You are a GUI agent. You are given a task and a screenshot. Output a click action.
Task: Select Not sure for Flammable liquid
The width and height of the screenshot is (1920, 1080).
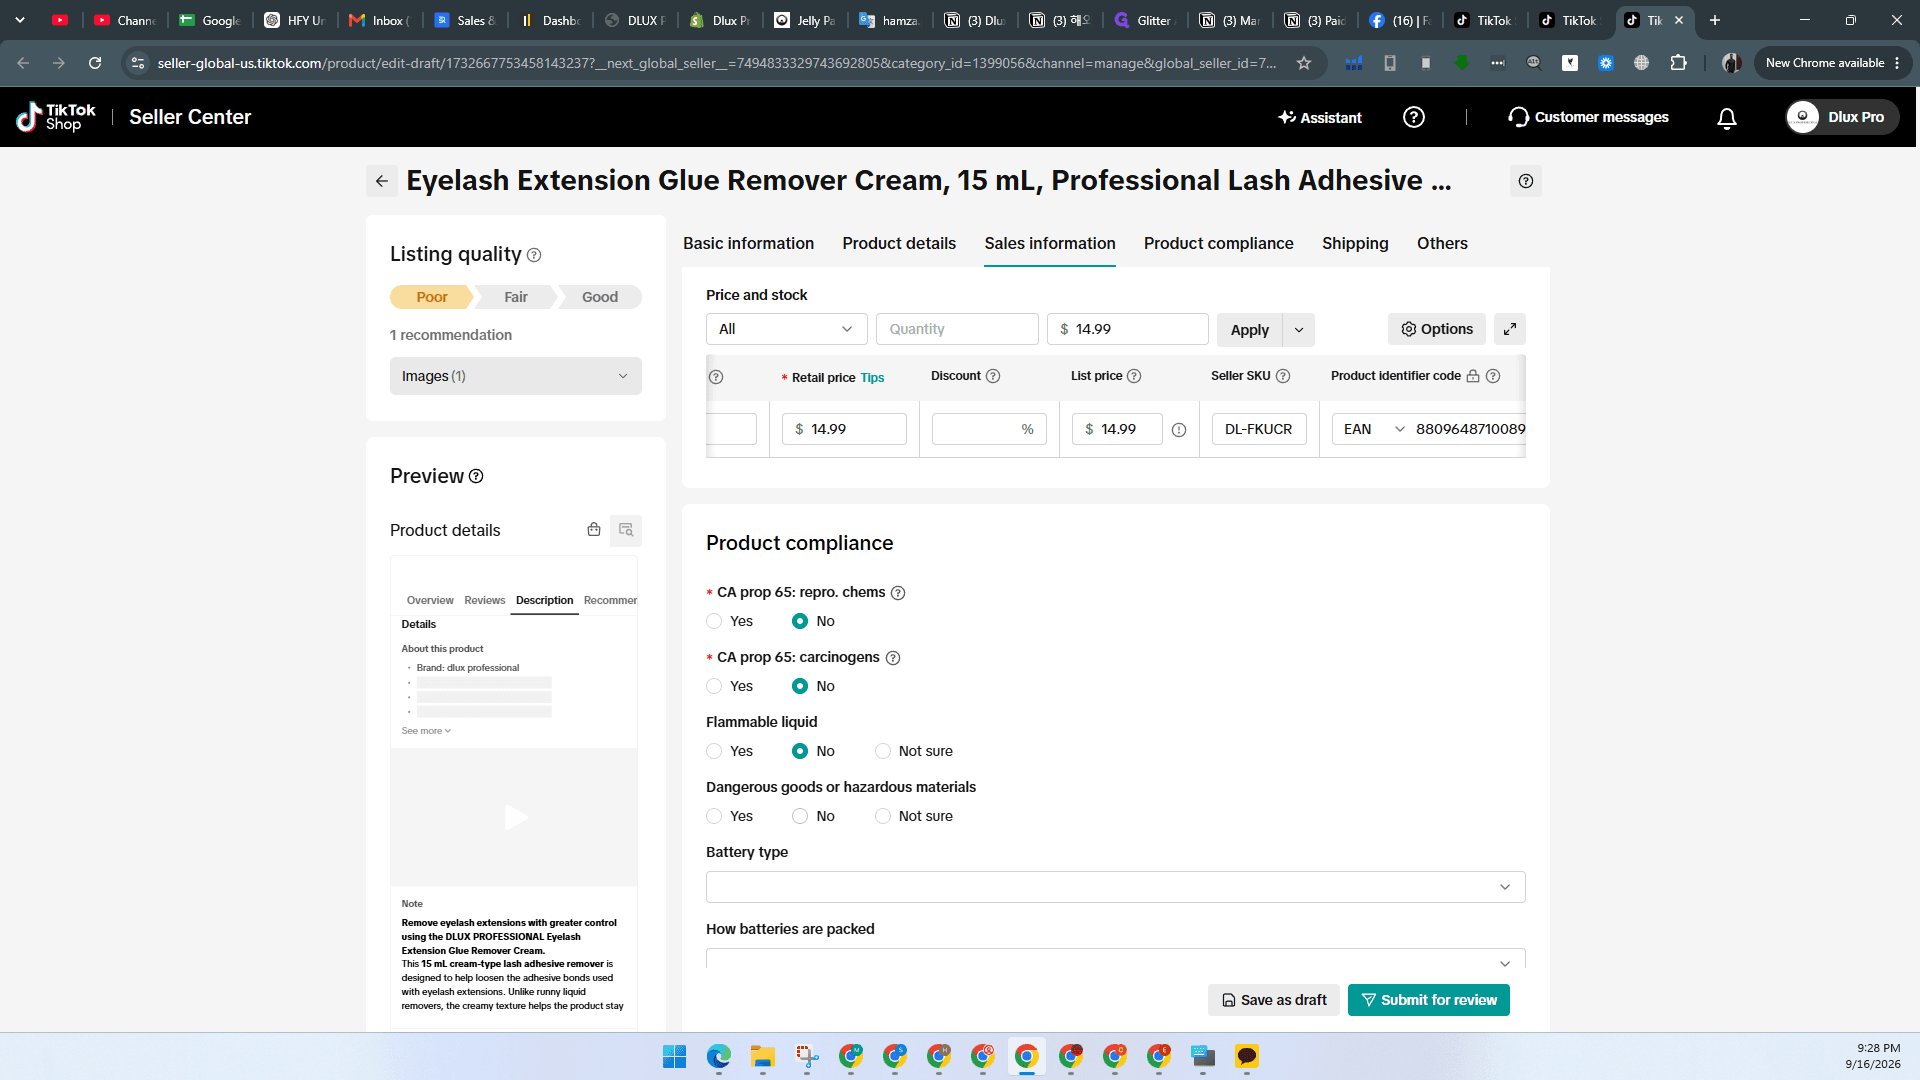(x=883, y=751)
